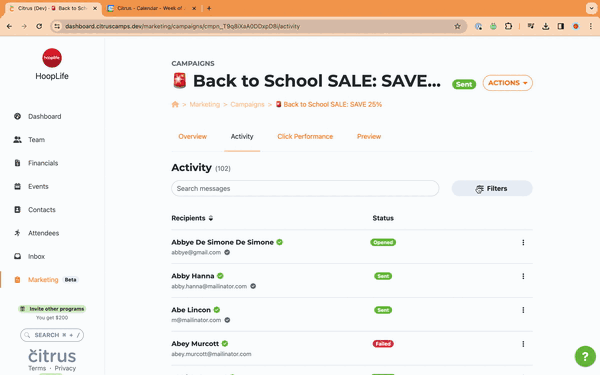Click Failed status badge for Abey Murcott
The image size is (600, 375).
383,344
